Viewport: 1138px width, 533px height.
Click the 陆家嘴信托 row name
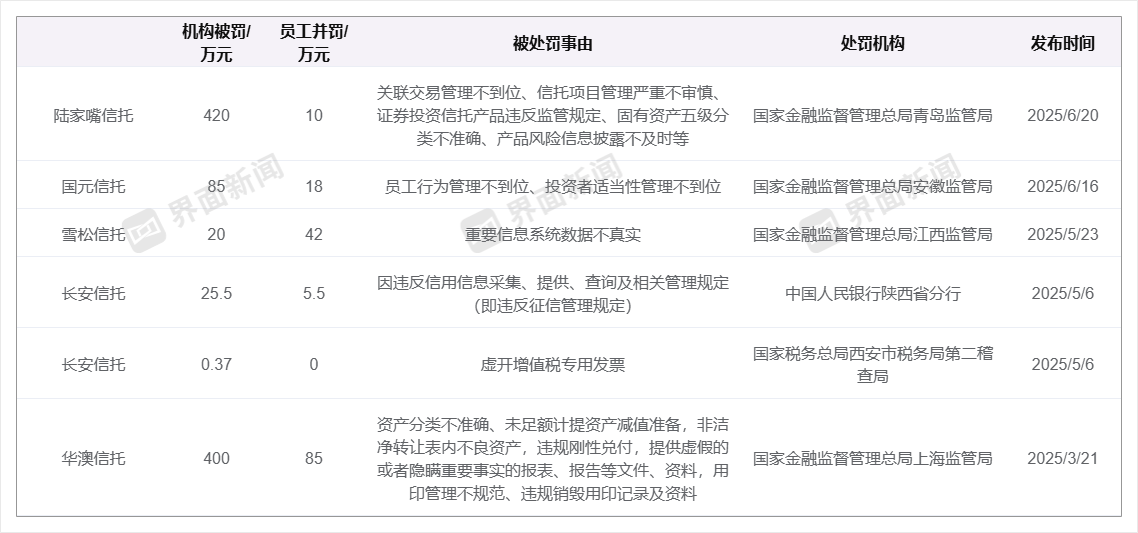(x=93, y=115)
